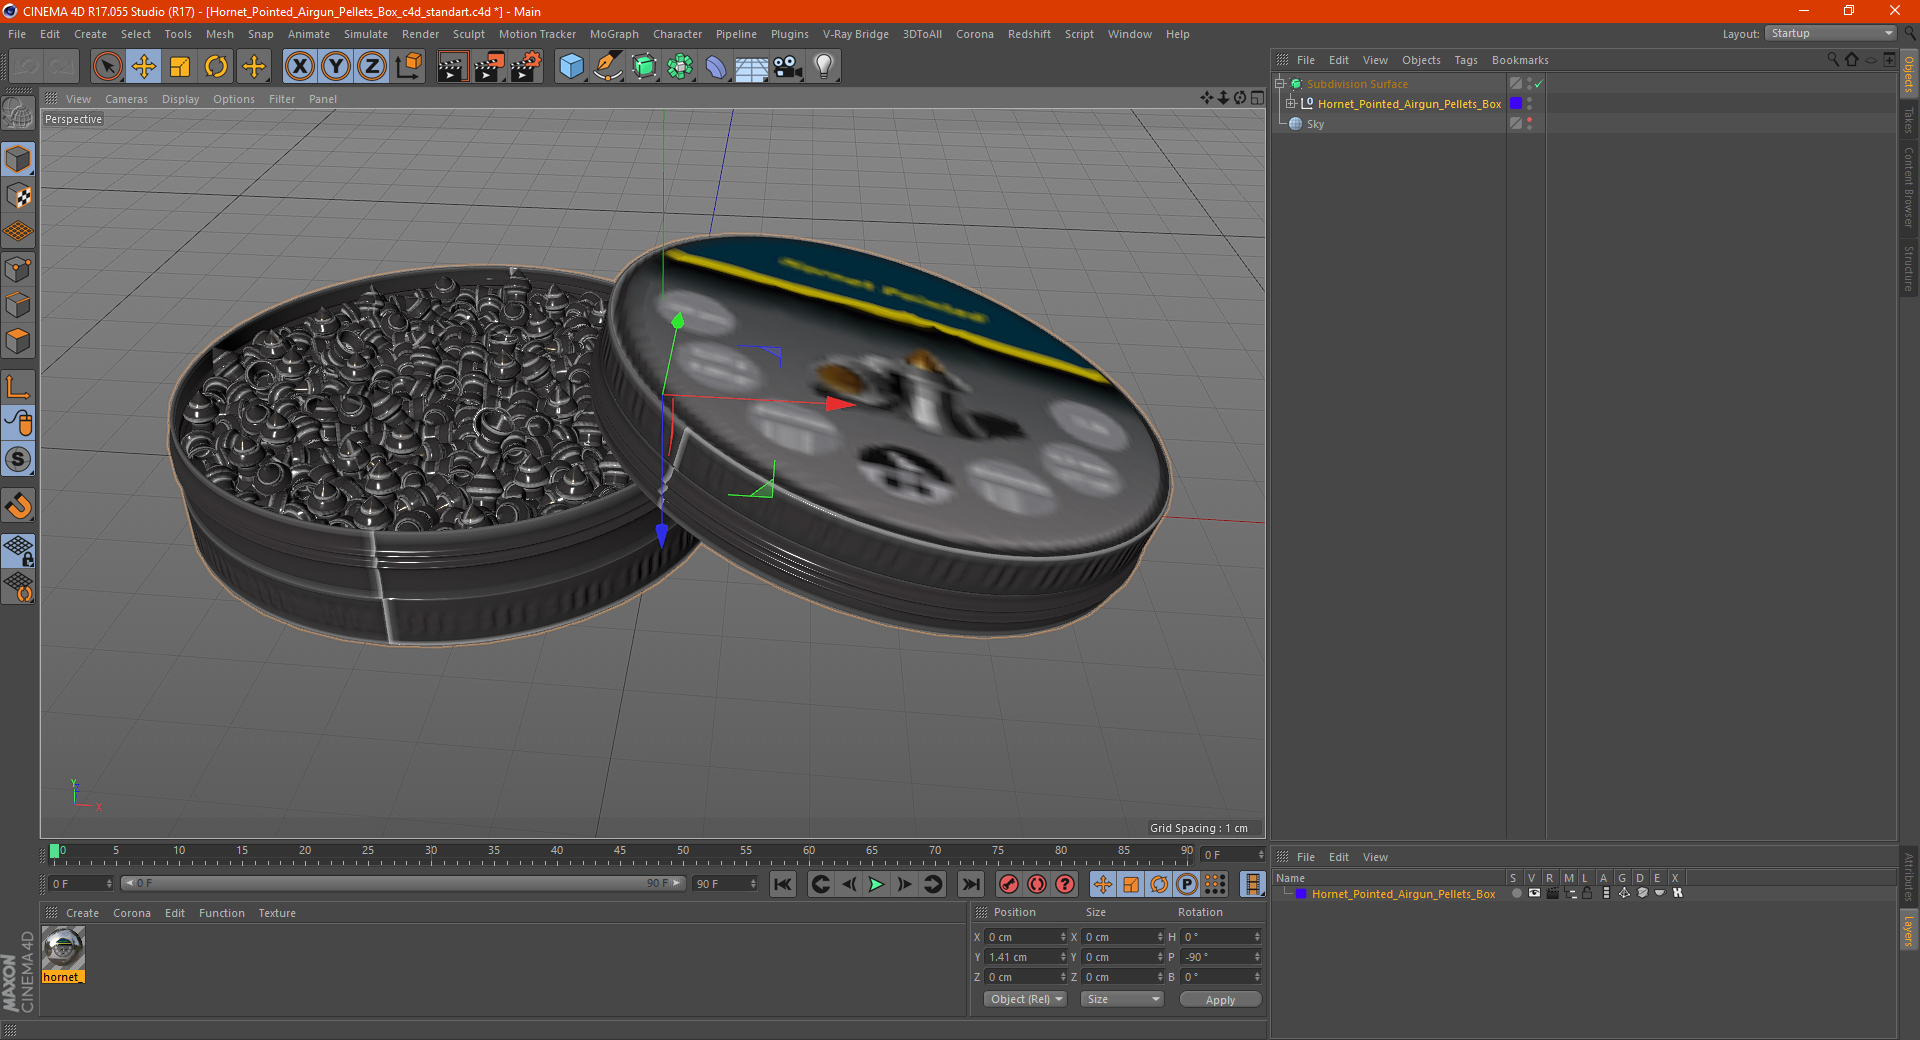Open the Object (Rel) coordinate dropdown
Screen dimensions: 1920x1040
(1026, 999)
